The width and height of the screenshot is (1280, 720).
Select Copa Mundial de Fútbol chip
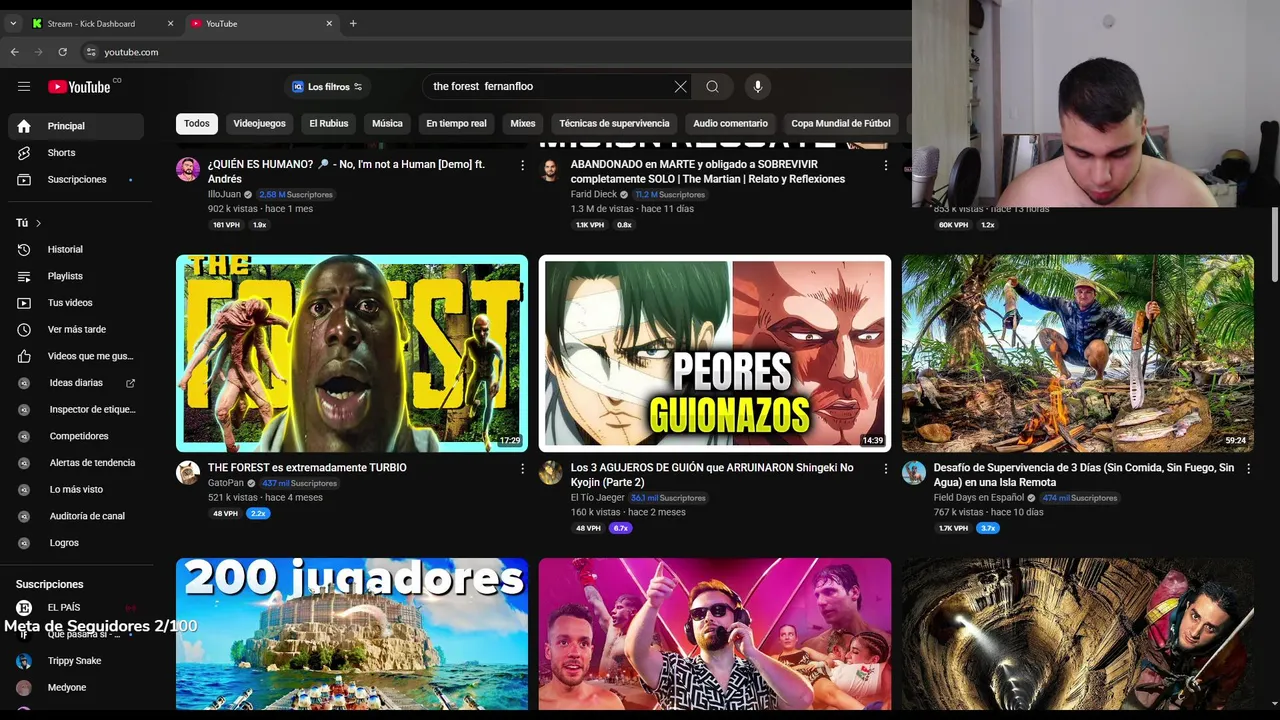840,123
